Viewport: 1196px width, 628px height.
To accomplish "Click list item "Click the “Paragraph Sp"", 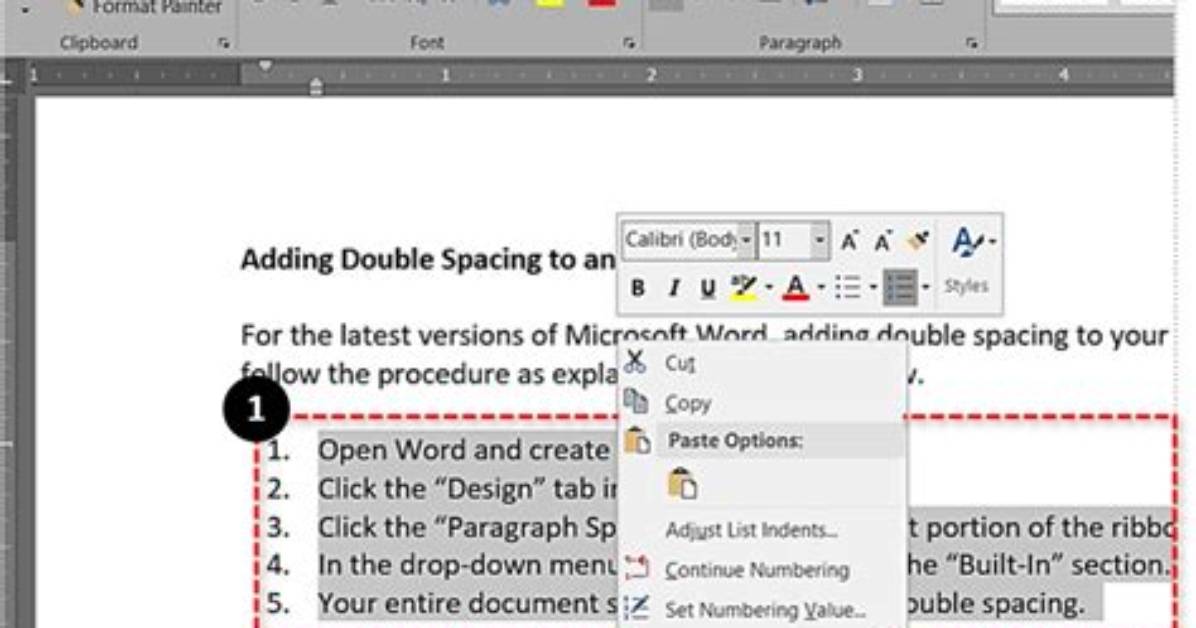I will (467, 527).
